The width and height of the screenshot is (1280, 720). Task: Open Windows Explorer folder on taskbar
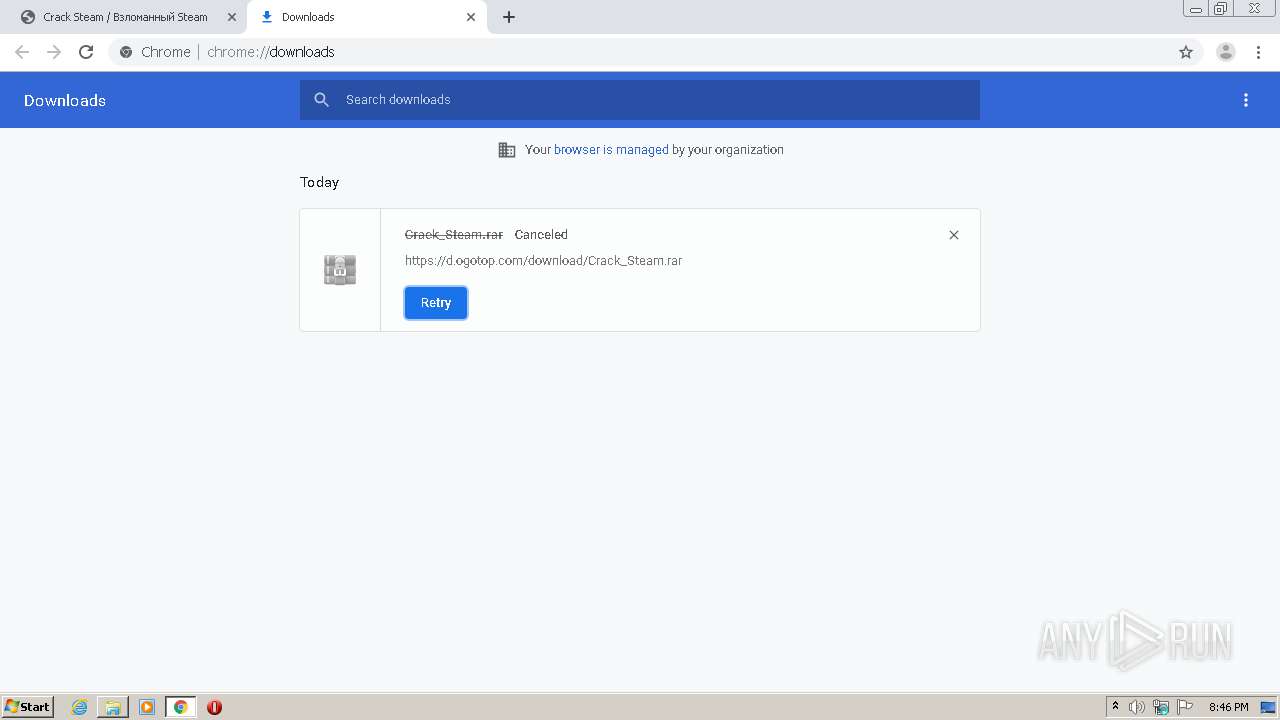113,707
